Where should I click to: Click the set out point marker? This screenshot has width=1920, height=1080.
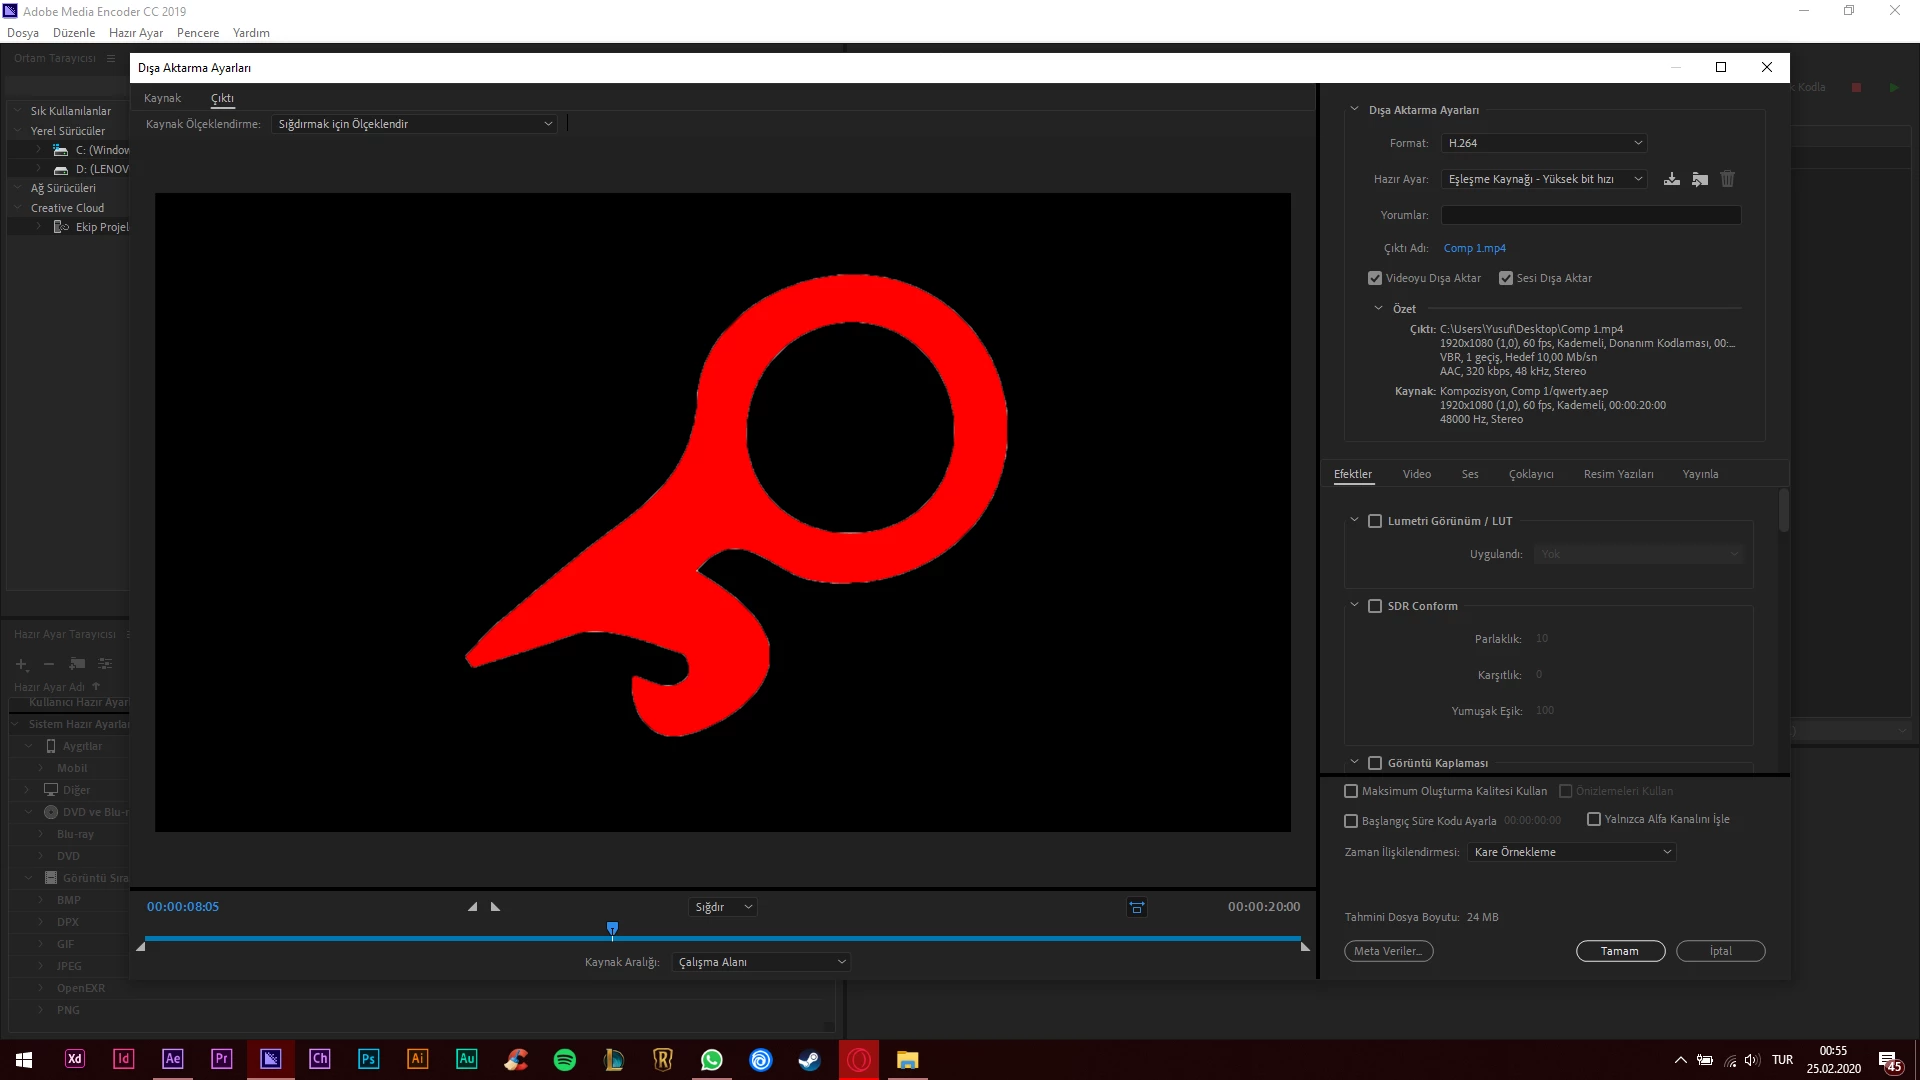coord(495,907)
